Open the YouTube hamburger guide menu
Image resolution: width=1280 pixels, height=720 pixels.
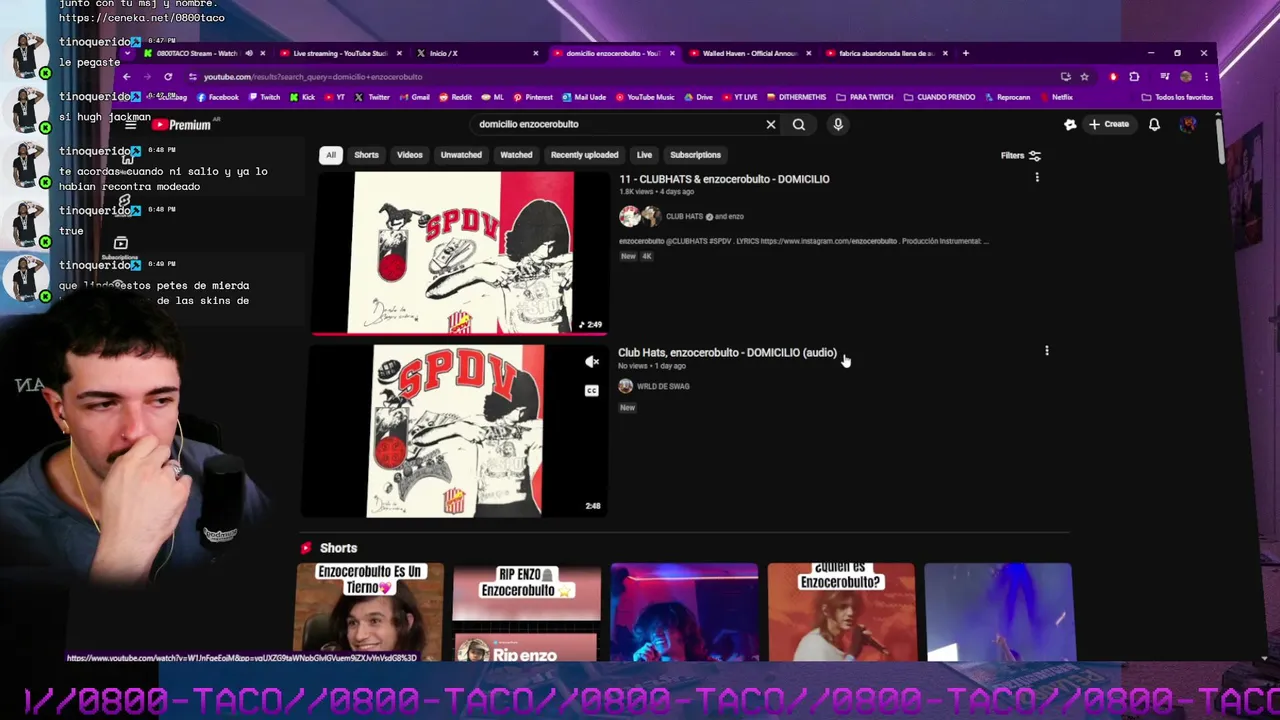[x=130, y=125]
